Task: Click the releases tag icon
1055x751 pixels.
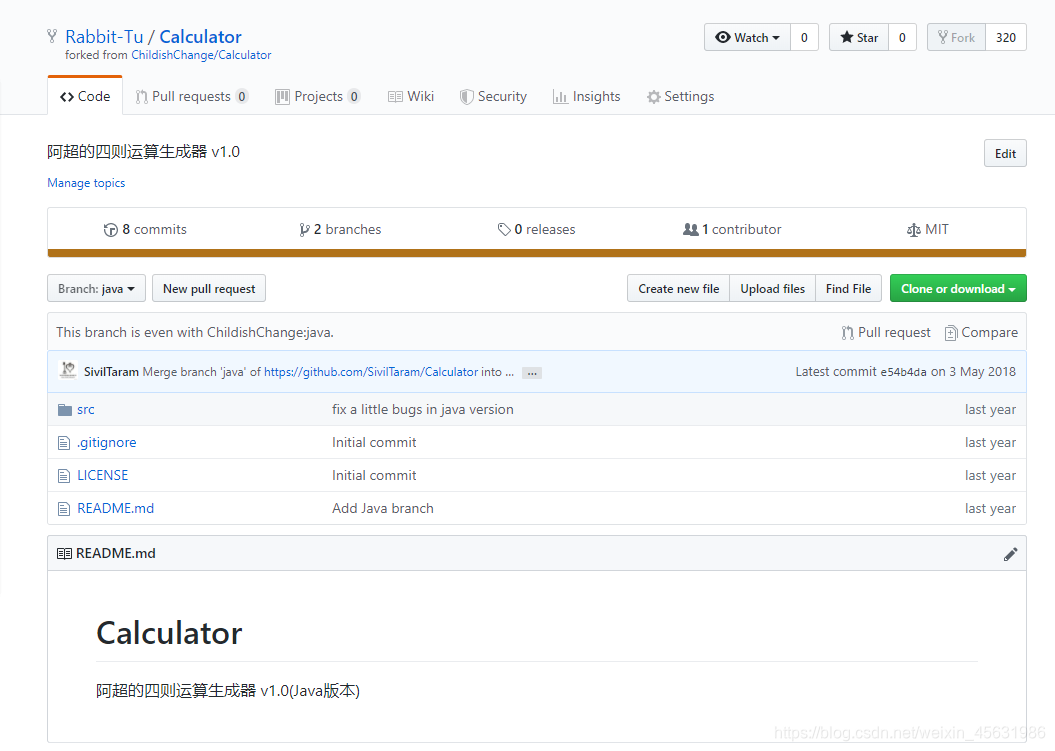Action: coord(504,230)
